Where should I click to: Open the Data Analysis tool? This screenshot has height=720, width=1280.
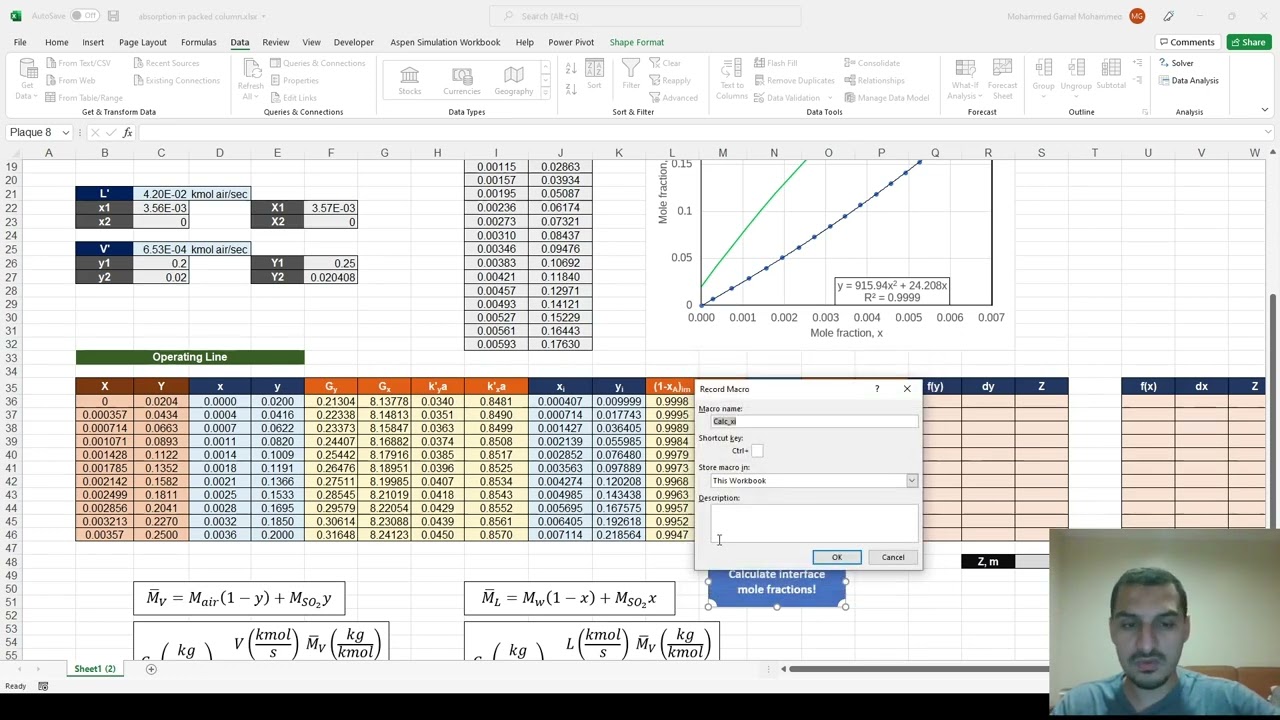[1188, 80]
